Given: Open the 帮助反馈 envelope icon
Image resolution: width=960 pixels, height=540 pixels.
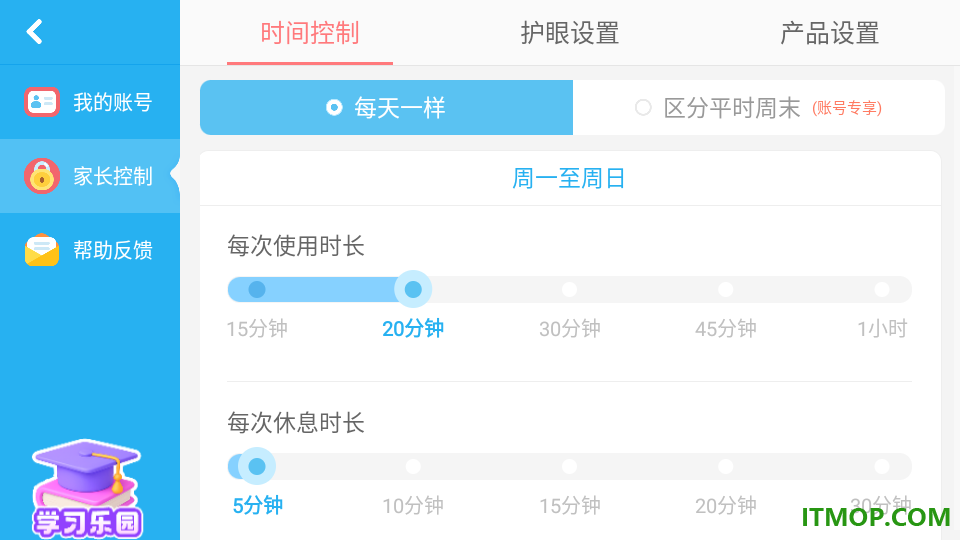Looking at the screenshot, I should (x=42, y=250).
